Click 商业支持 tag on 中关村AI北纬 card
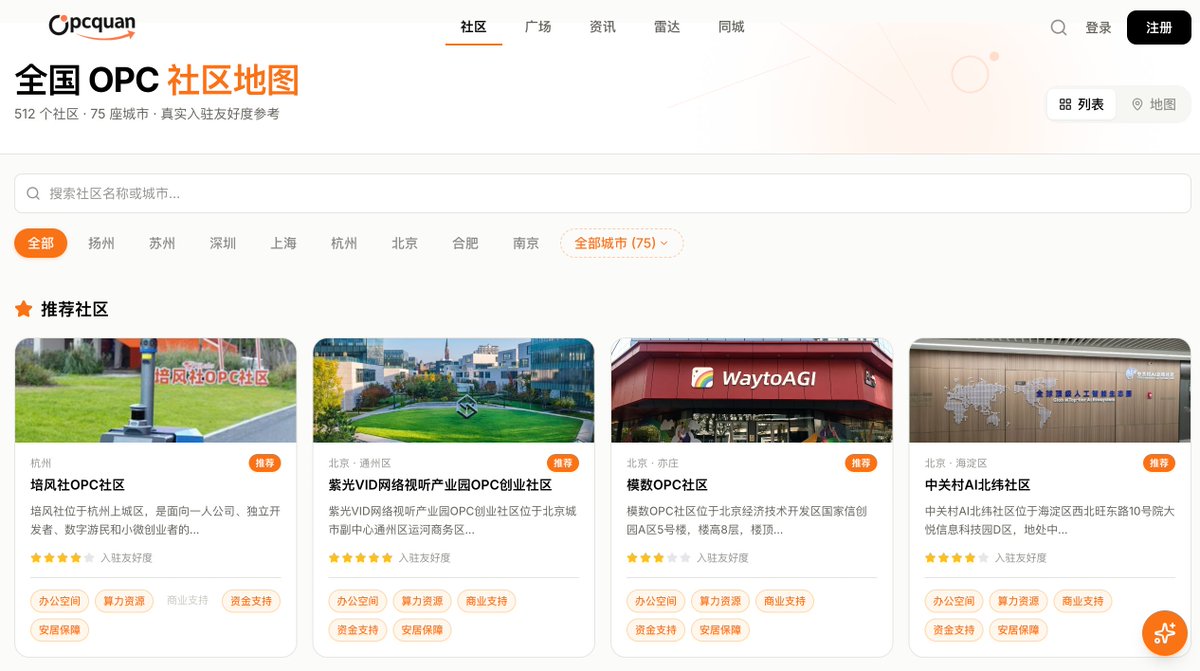Viewport: 1200px width, 671px height. tap(1083, 601)
